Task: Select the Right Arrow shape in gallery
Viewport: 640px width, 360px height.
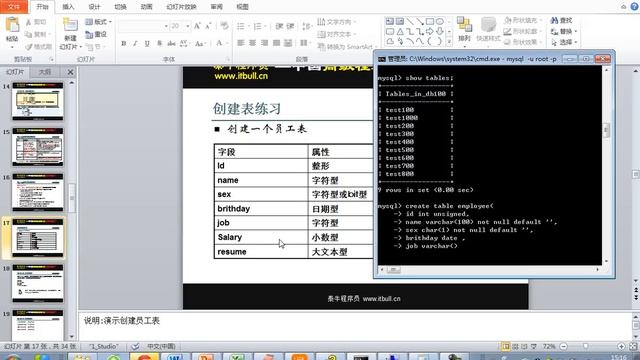Action: pyautogui.click(x=430, y=31)
